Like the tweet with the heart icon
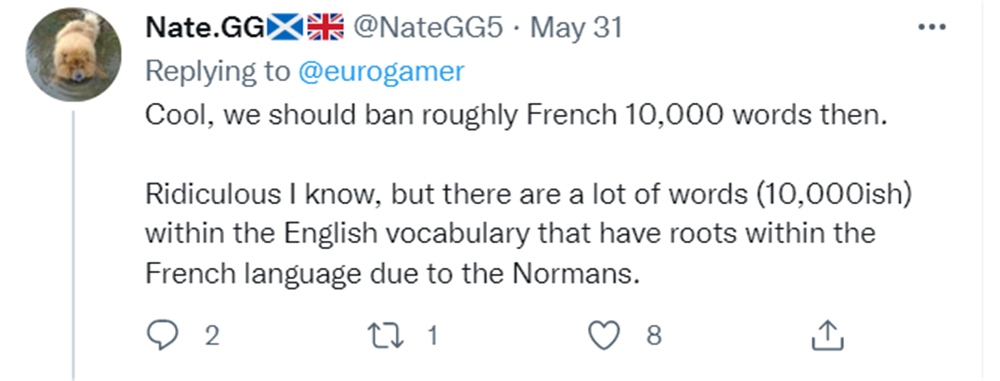1000x381 pixels. tap(604, 336)
